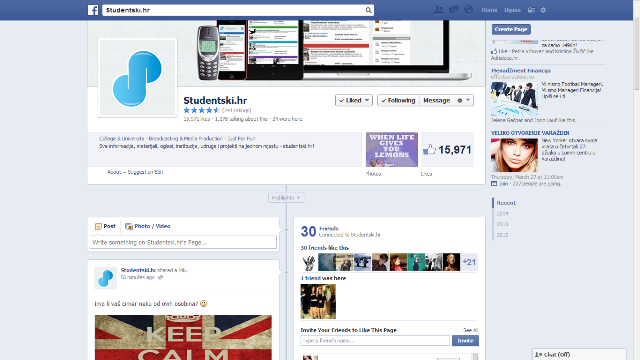Click the Join event calendar icon
Image resolution: width=640 pixels, height=360 pixels.
pos(494,184)
